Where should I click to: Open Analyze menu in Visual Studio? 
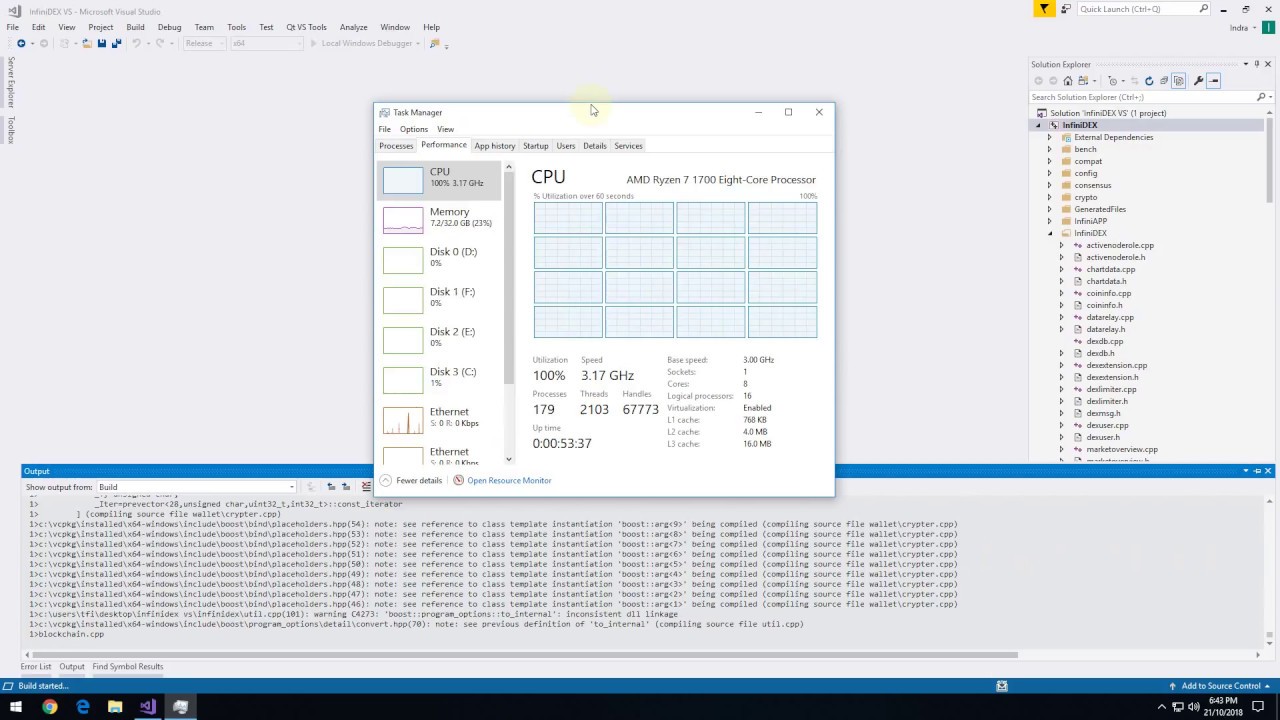[x=353, y=27]
